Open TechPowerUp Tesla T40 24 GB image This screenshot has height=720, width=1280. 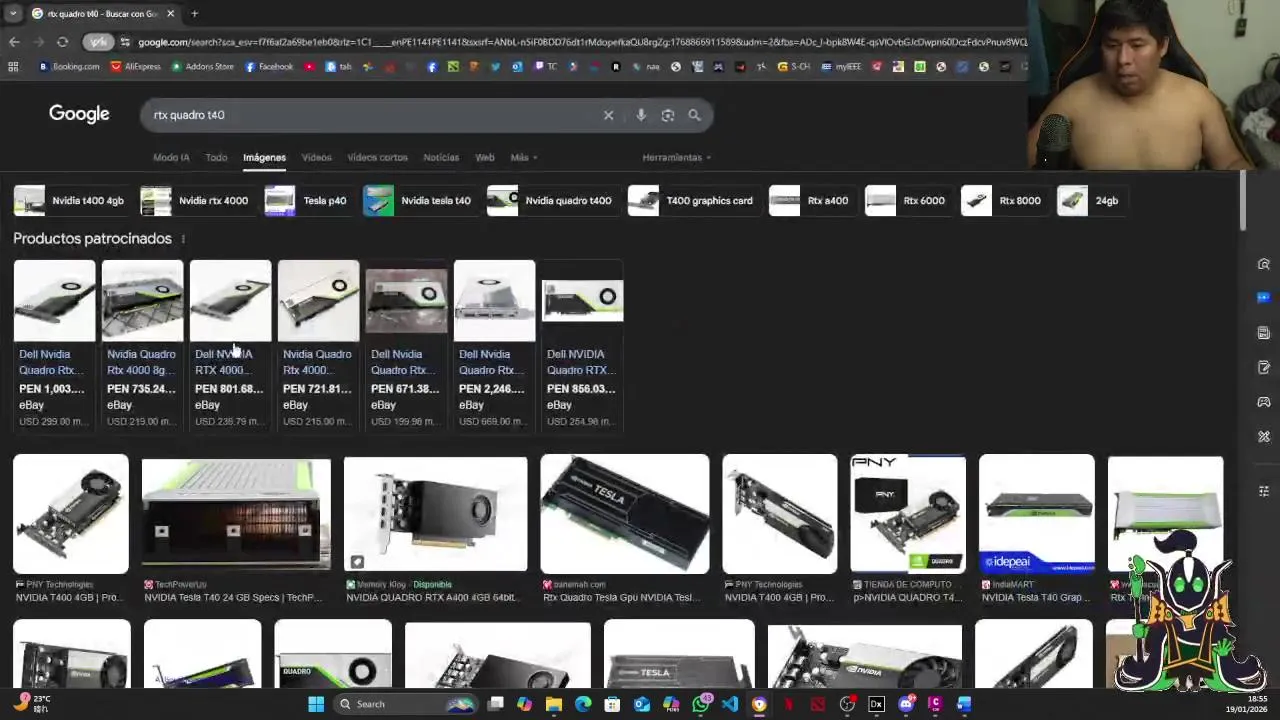pyautogui.click(x=236, y=515)
